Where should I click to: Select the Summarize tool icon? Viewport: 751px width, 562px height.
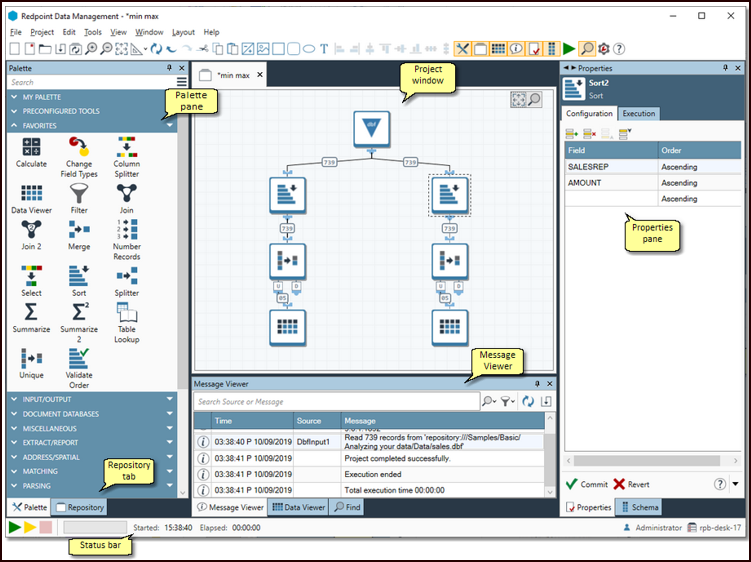[31, 316]
